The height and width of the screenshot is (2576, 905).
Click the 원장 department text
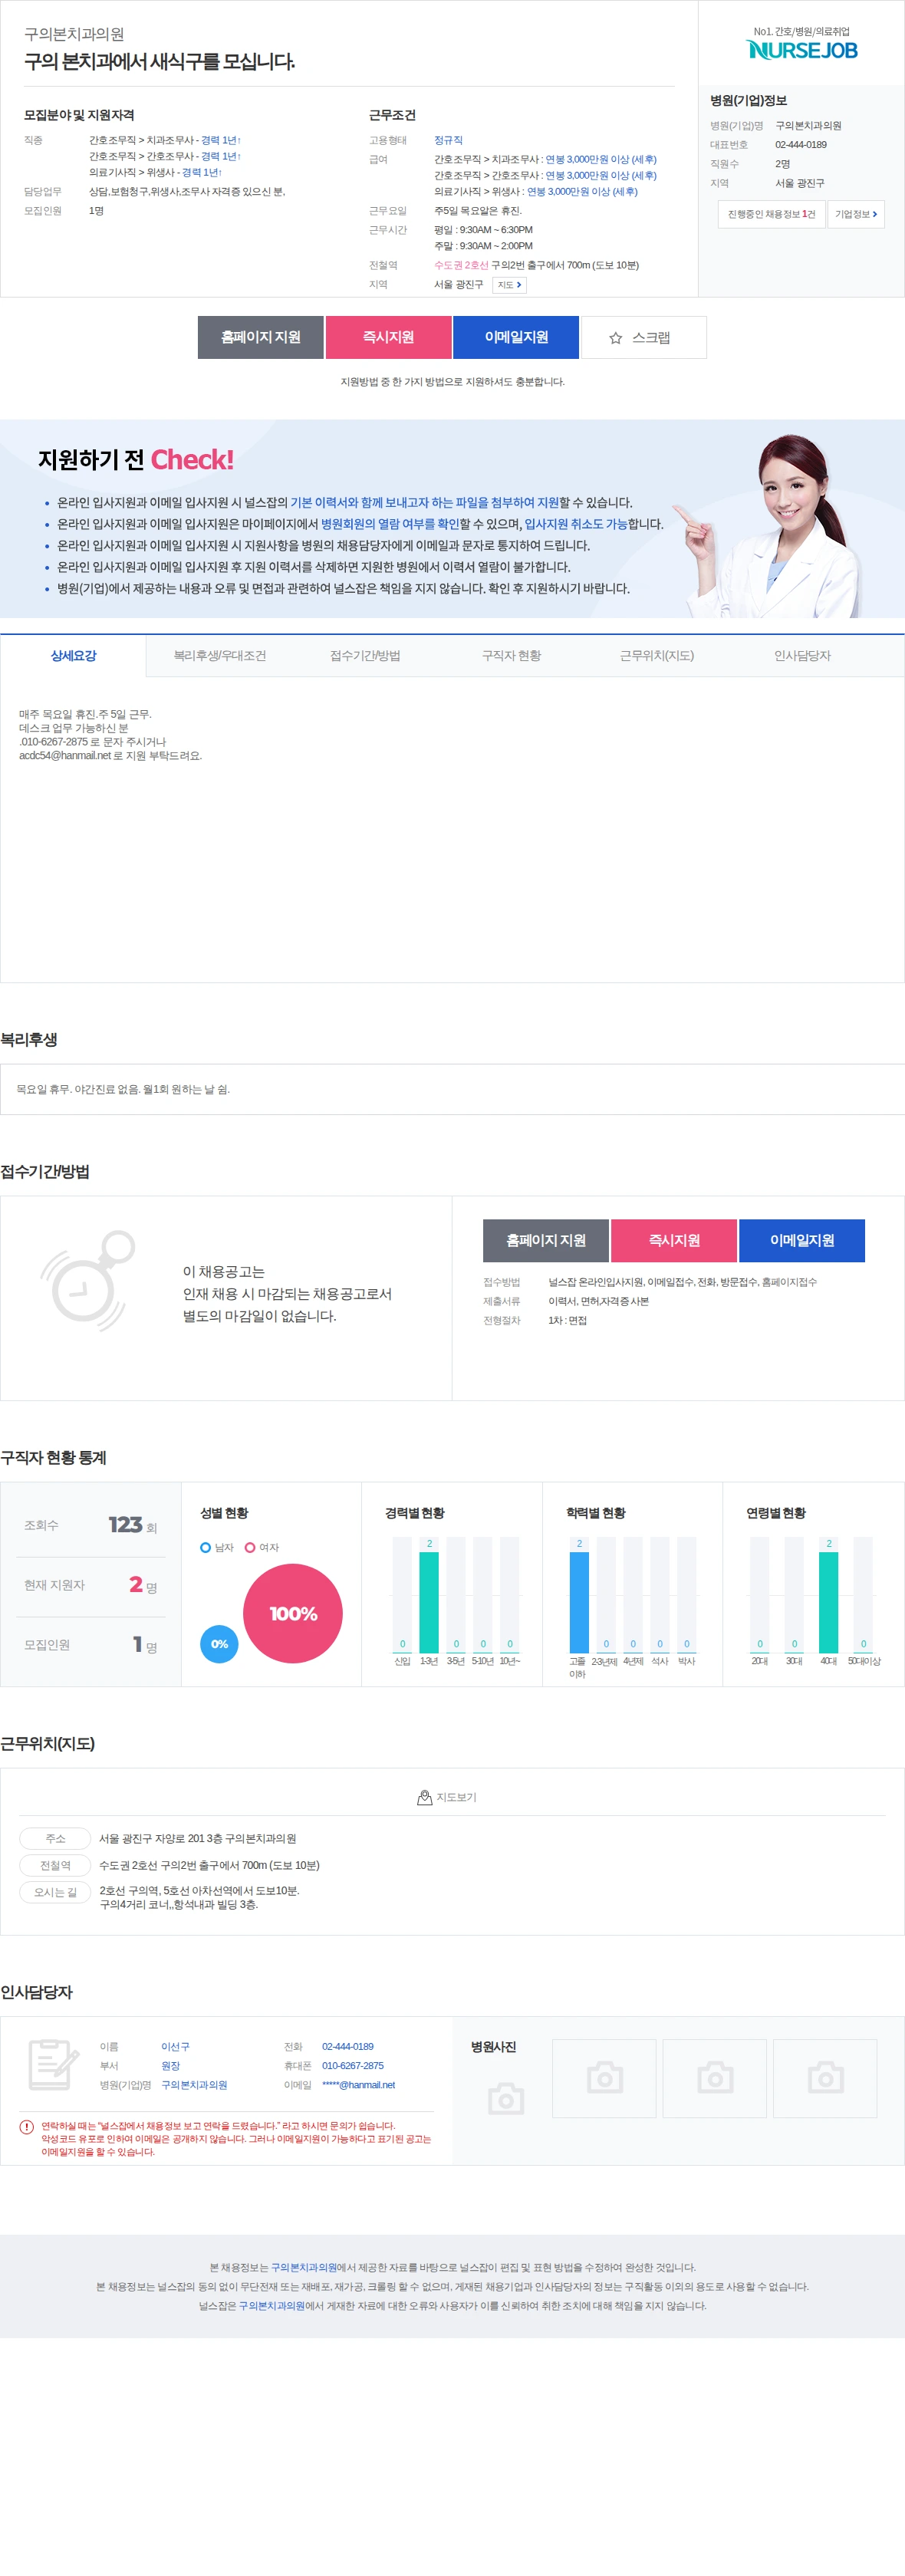[170, 2065]
